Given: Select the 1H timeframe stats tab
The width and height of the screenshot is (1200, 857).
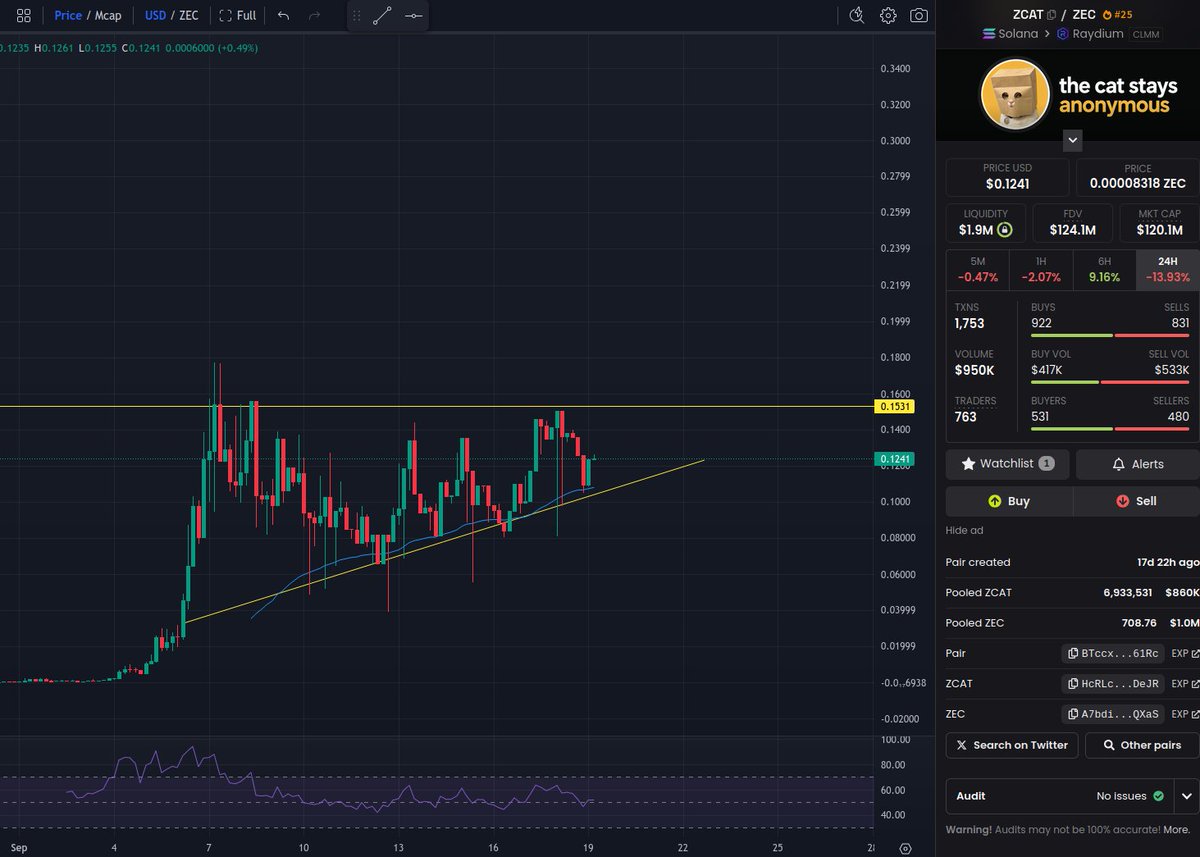Looking at the screenshot, I should point(1040,269).
